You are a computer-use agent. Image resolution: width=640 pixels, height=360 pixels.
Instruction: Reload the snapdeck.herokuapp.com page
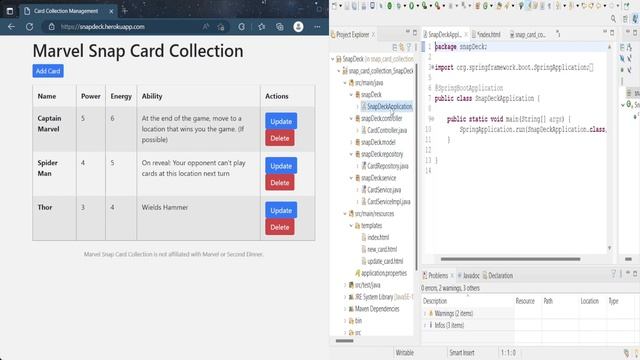(x=29, y=27)
